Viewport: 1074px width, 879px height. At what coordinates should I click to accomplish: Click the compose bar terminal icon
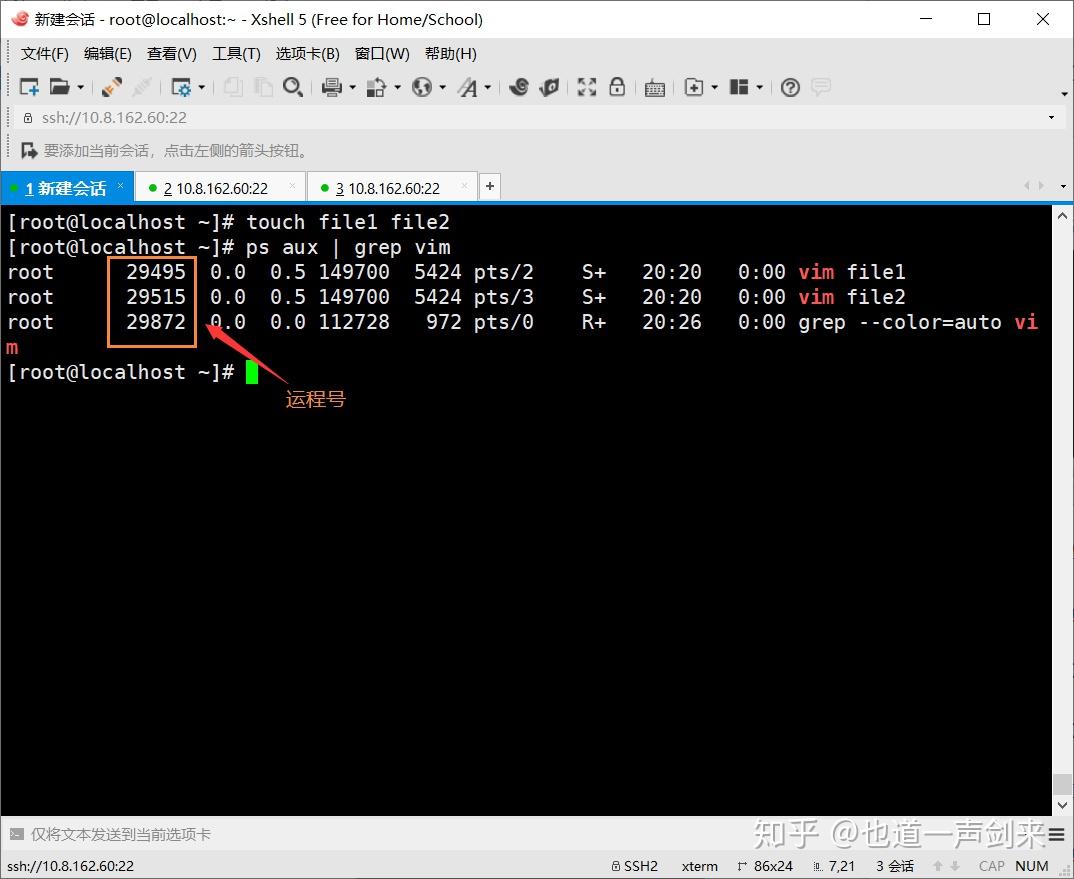click(x=16, y=834)
